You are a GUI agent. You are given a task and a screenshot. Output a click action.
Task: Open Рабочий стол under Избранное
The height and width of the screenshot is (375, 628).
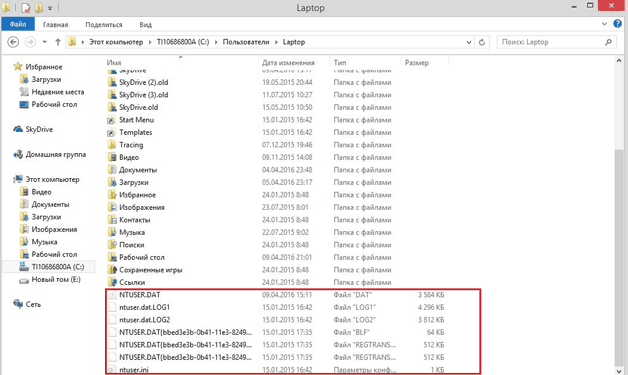point(54,104)
